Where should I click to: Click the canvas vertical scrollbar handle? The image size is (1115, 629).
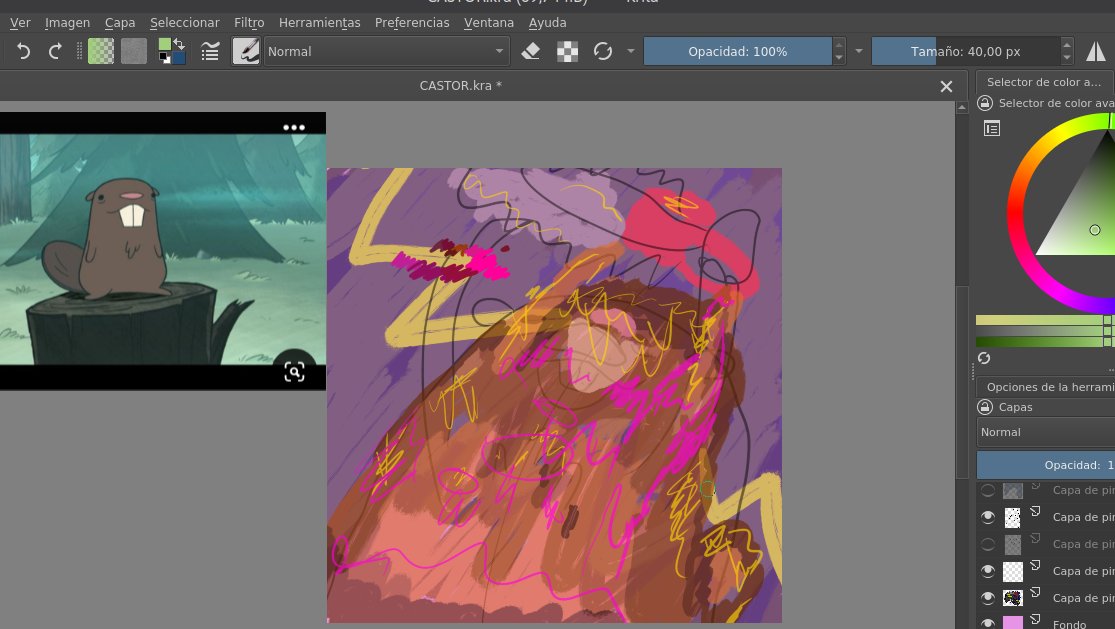961,382
